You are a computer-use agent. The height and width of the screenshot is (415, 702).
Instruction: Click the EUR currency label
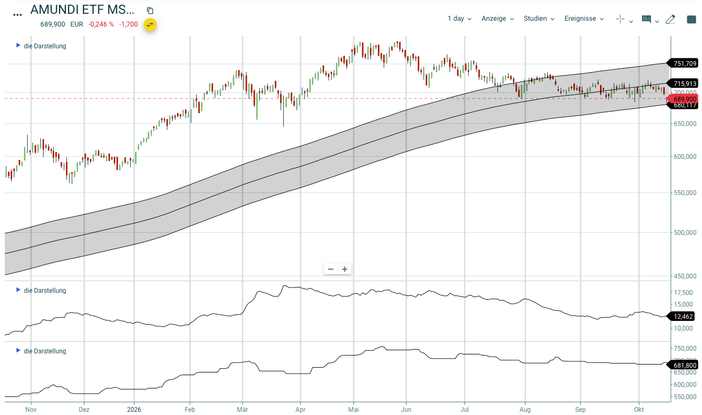pyautogui.click(x=77, y=24)
